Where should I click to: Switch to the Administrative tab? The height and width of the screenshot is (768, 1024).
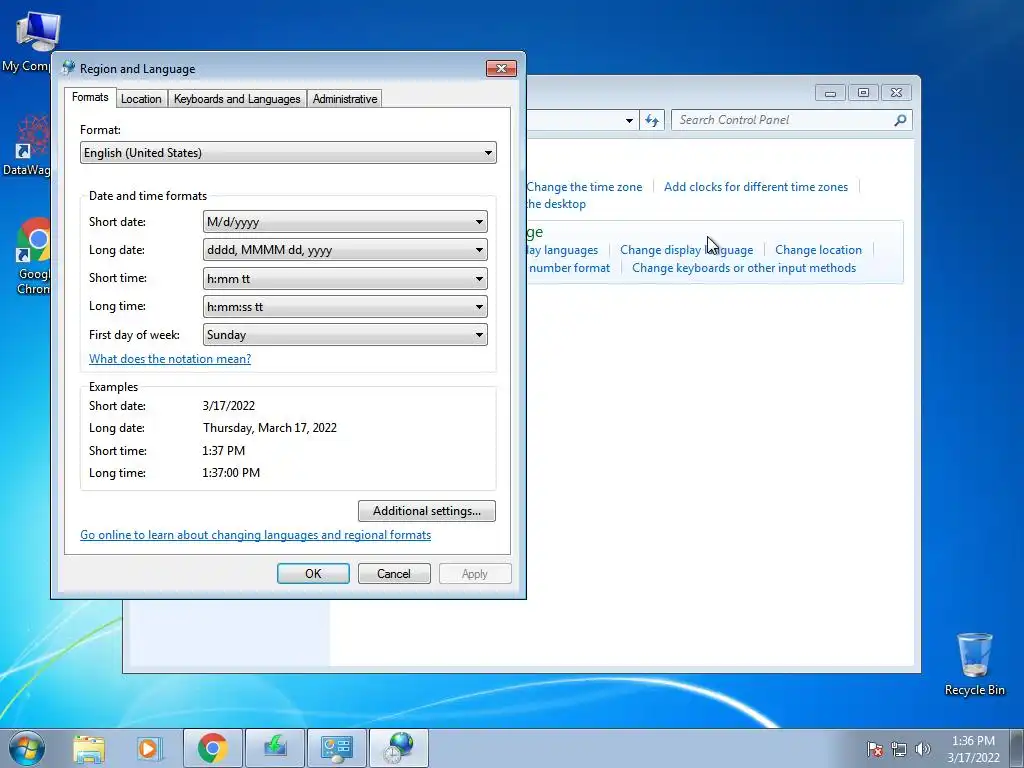pyautogui.click(x=345, y=99)
